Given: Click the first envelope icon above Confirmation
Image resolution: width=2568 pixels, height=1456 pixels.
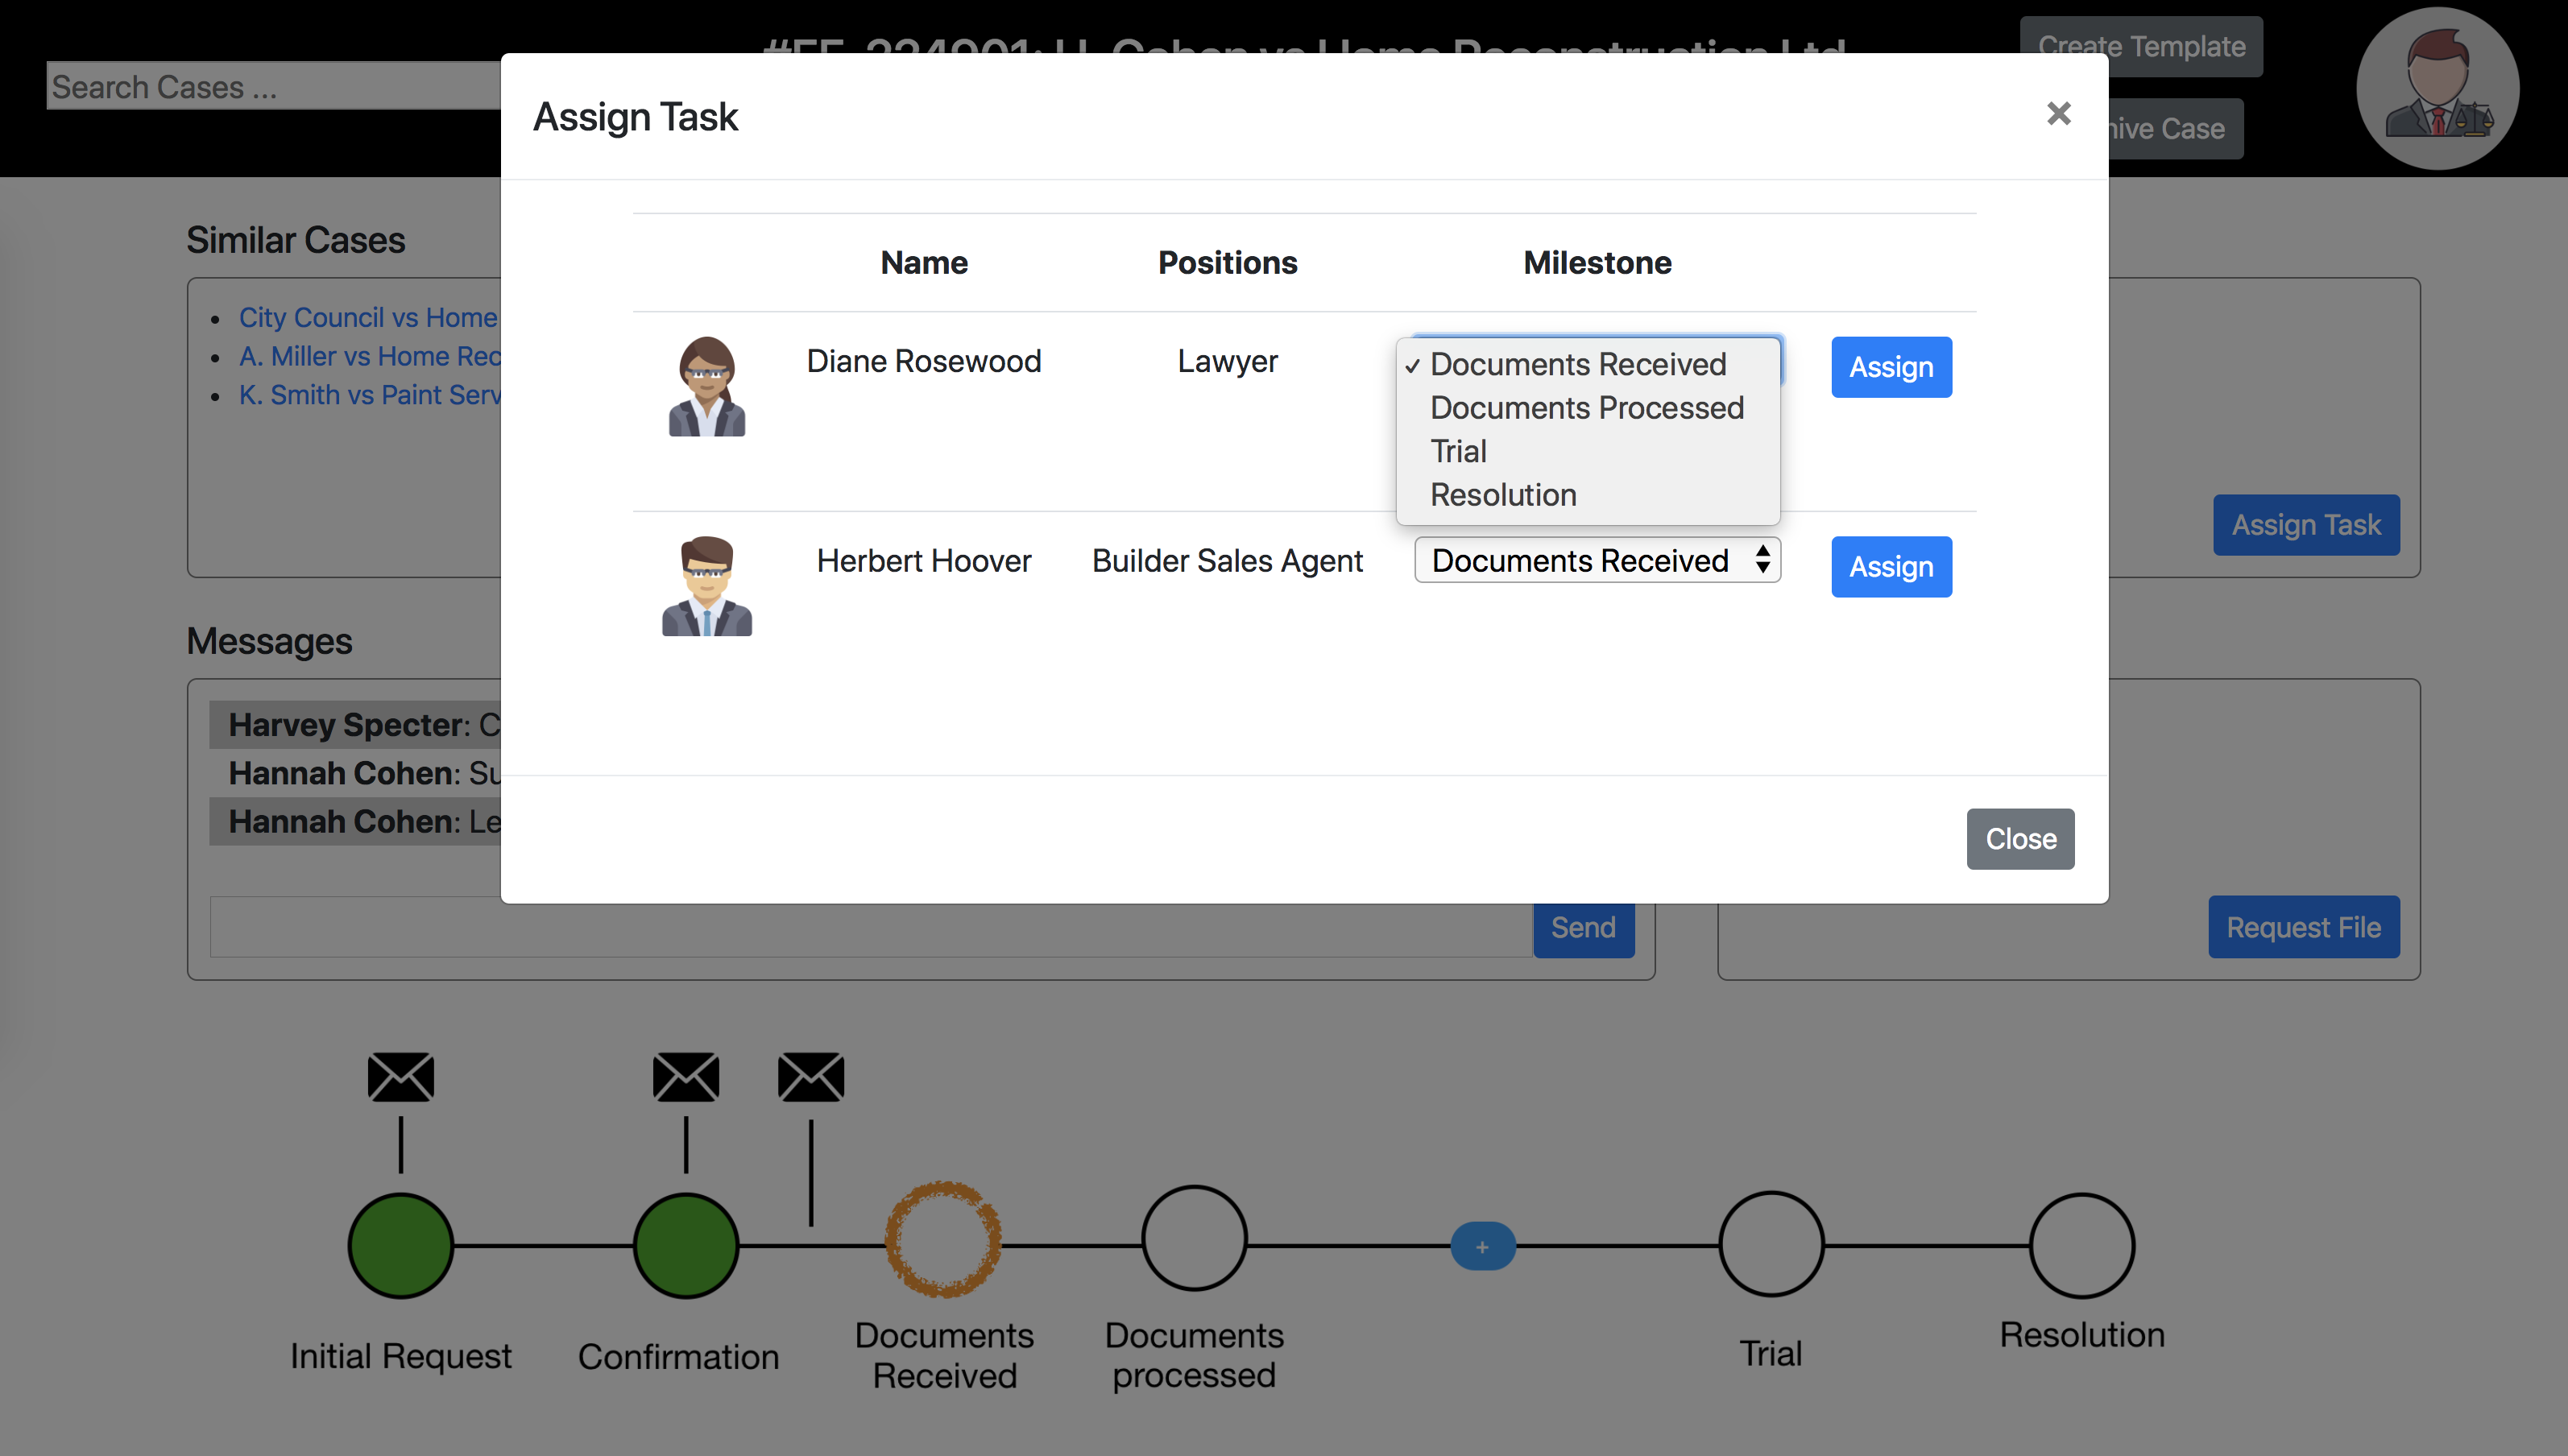Looking at the screenshot, I should pos(685,1077).
